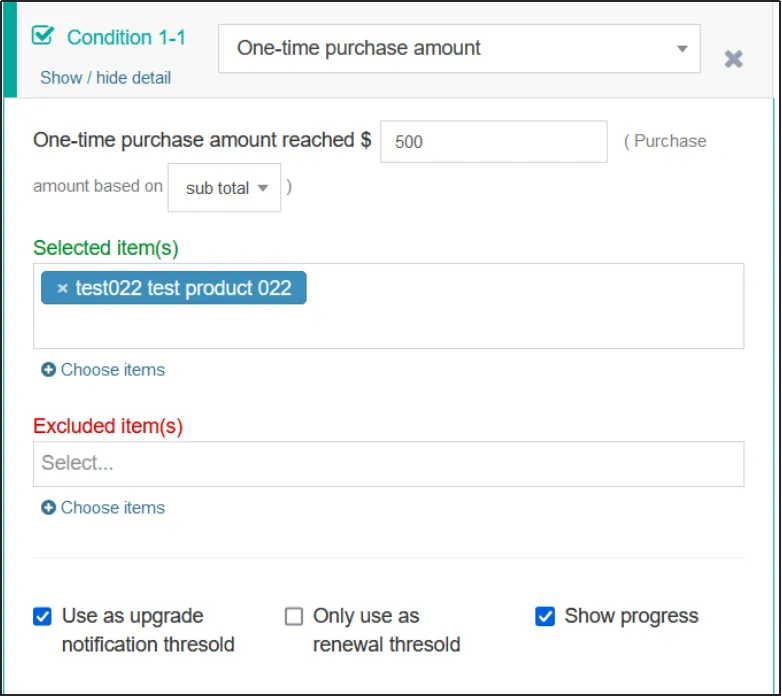Click Choose items text below Excluded item(s)

click(112, 508)
